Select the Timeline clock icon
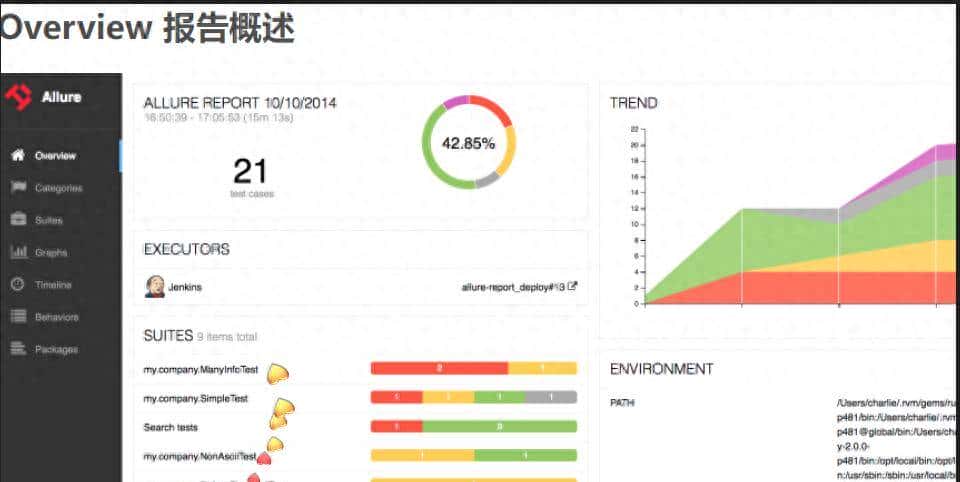 (18, 284)
